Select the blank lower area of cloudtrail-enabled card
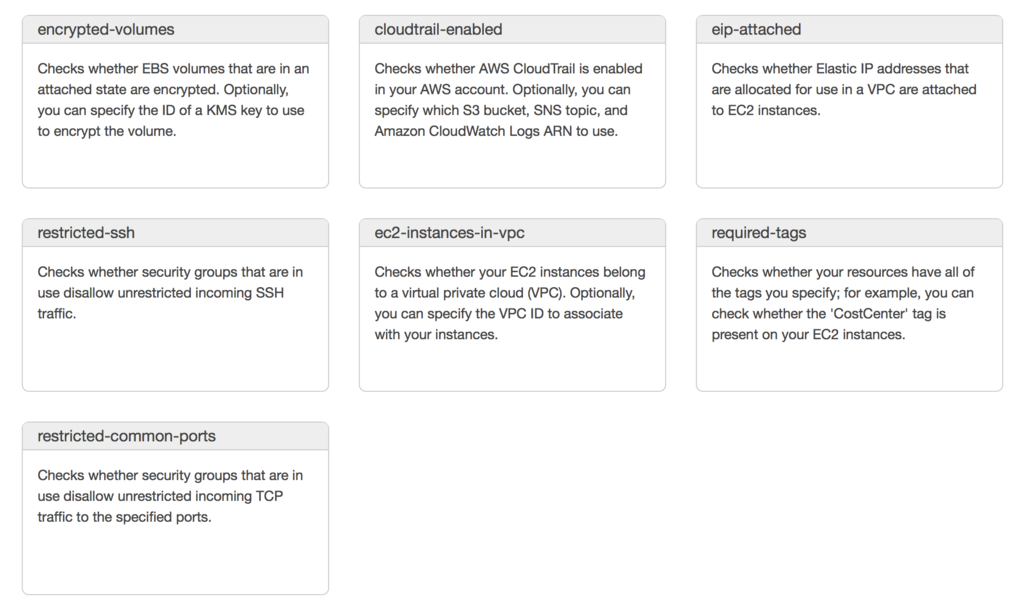1024x611 pixels. point(512,163)
